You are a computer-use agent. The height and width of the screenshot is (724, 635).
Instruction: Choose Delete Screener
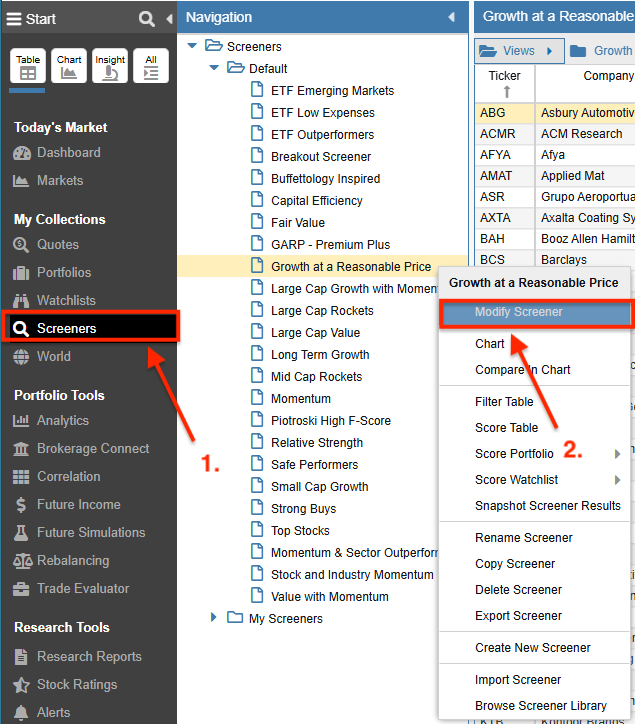(x=518, y=590)
